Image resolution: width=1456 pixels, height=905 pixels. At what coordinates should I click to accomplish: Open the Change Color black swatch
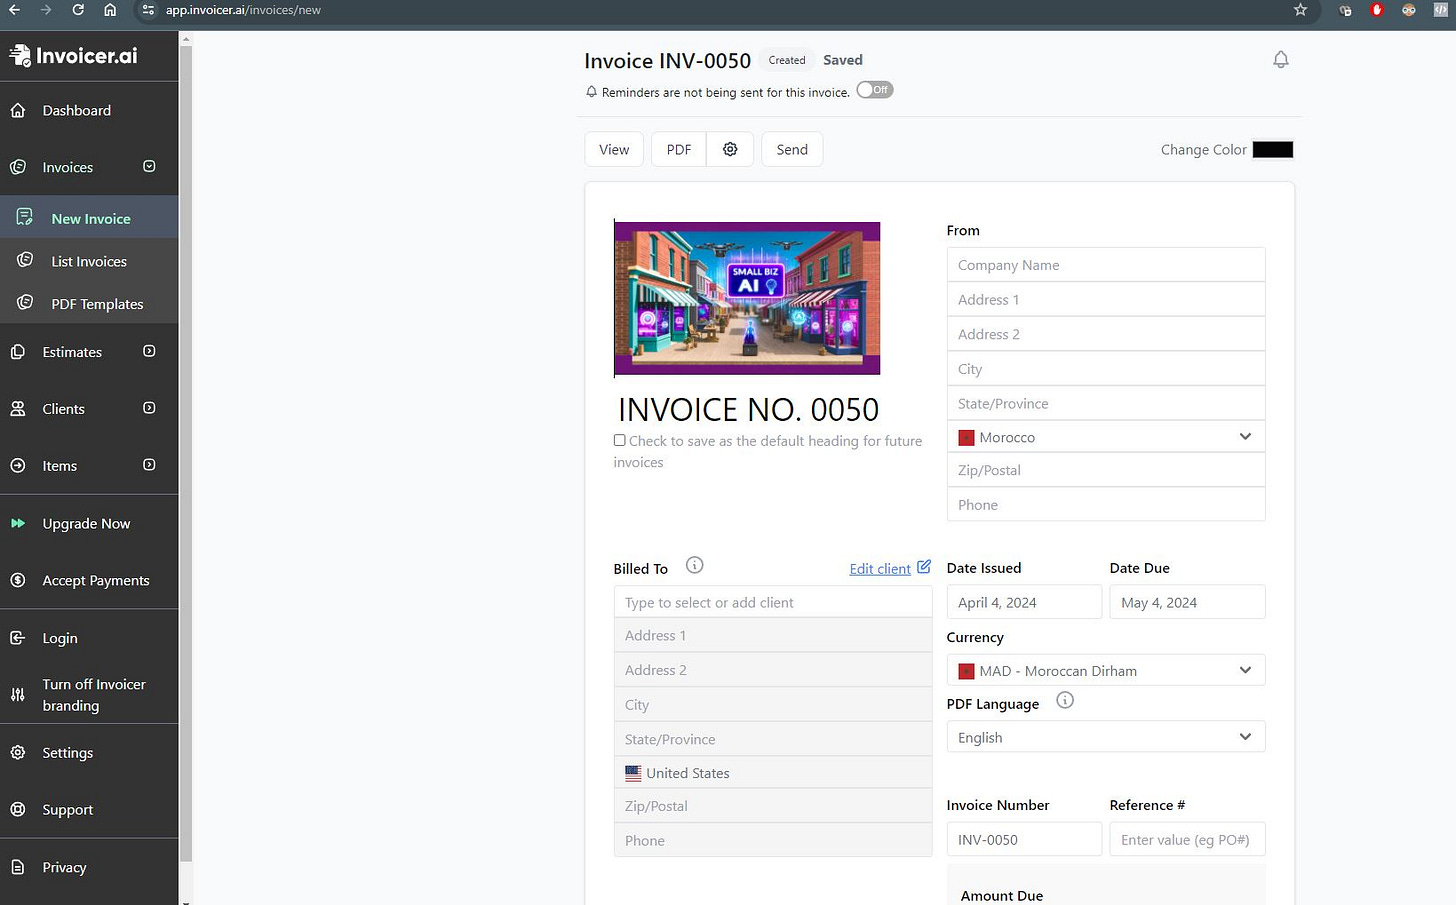[x=1273, y=149]
